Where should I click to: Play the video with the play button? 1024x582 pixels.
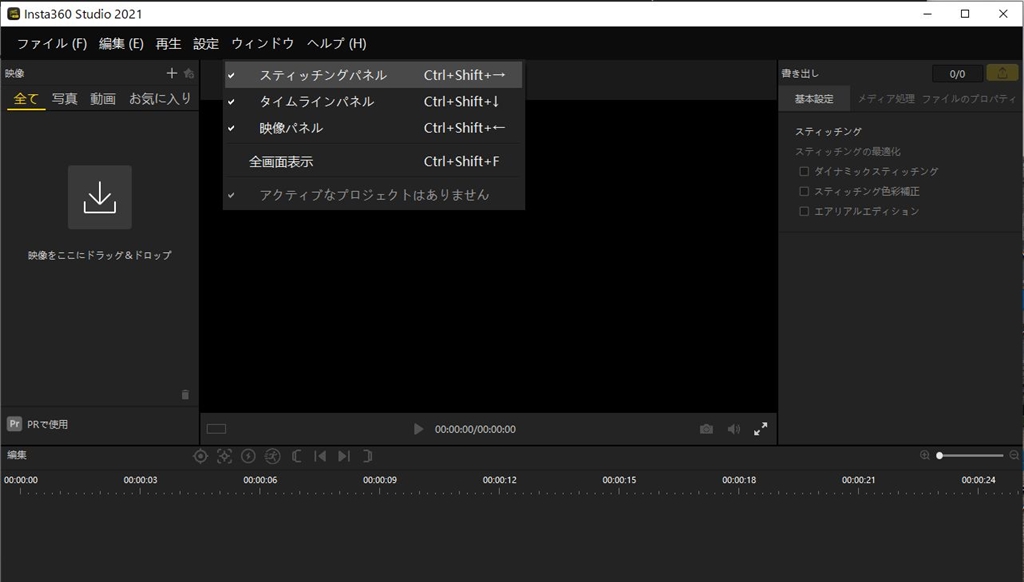419,429
